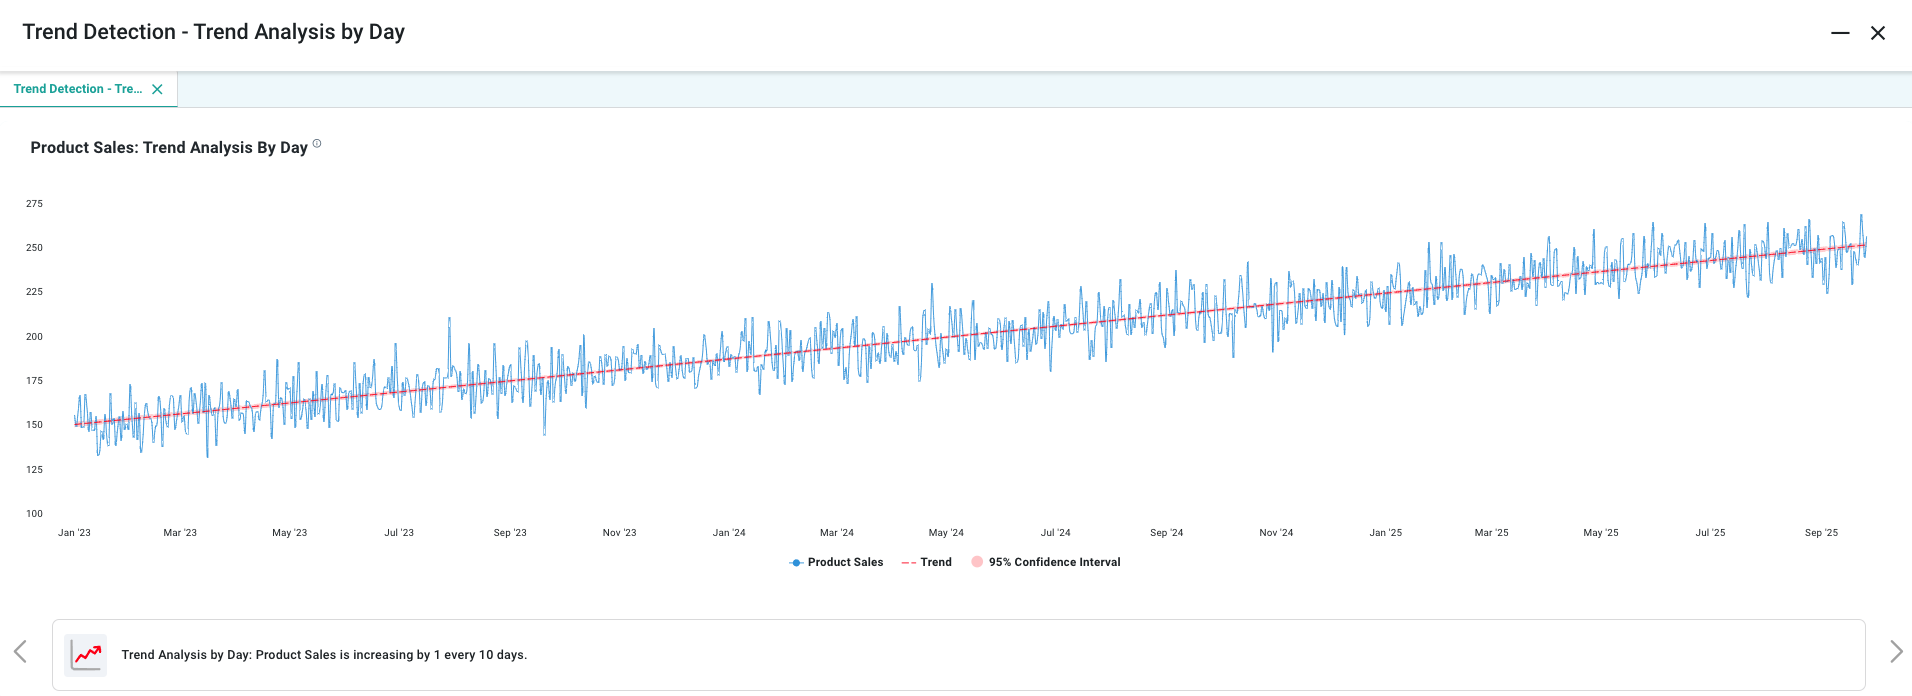Toggle Product Sales series in legend
1912x696 pixels.
(x=845, y=562)
